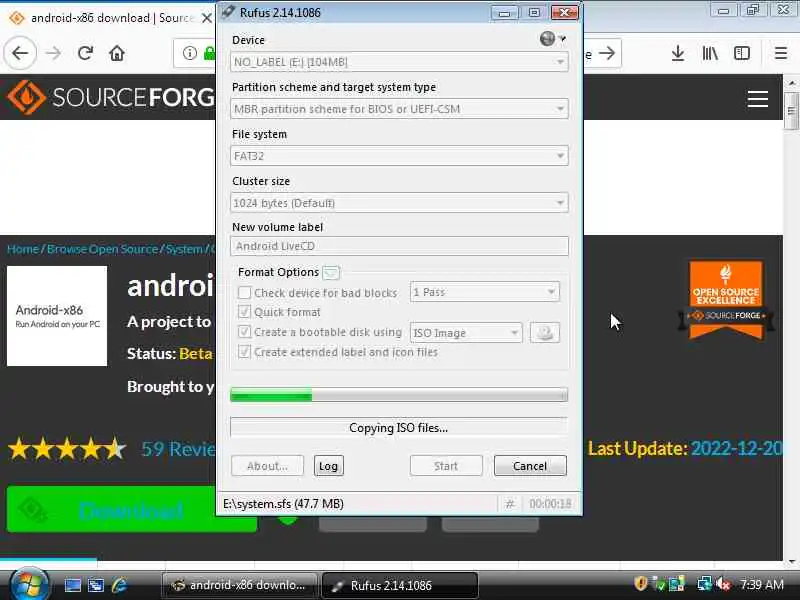Viewport: 800px width, 600px height.
Task: Toggle Firefox sidebar icon
Action: [x=742, y=53]
